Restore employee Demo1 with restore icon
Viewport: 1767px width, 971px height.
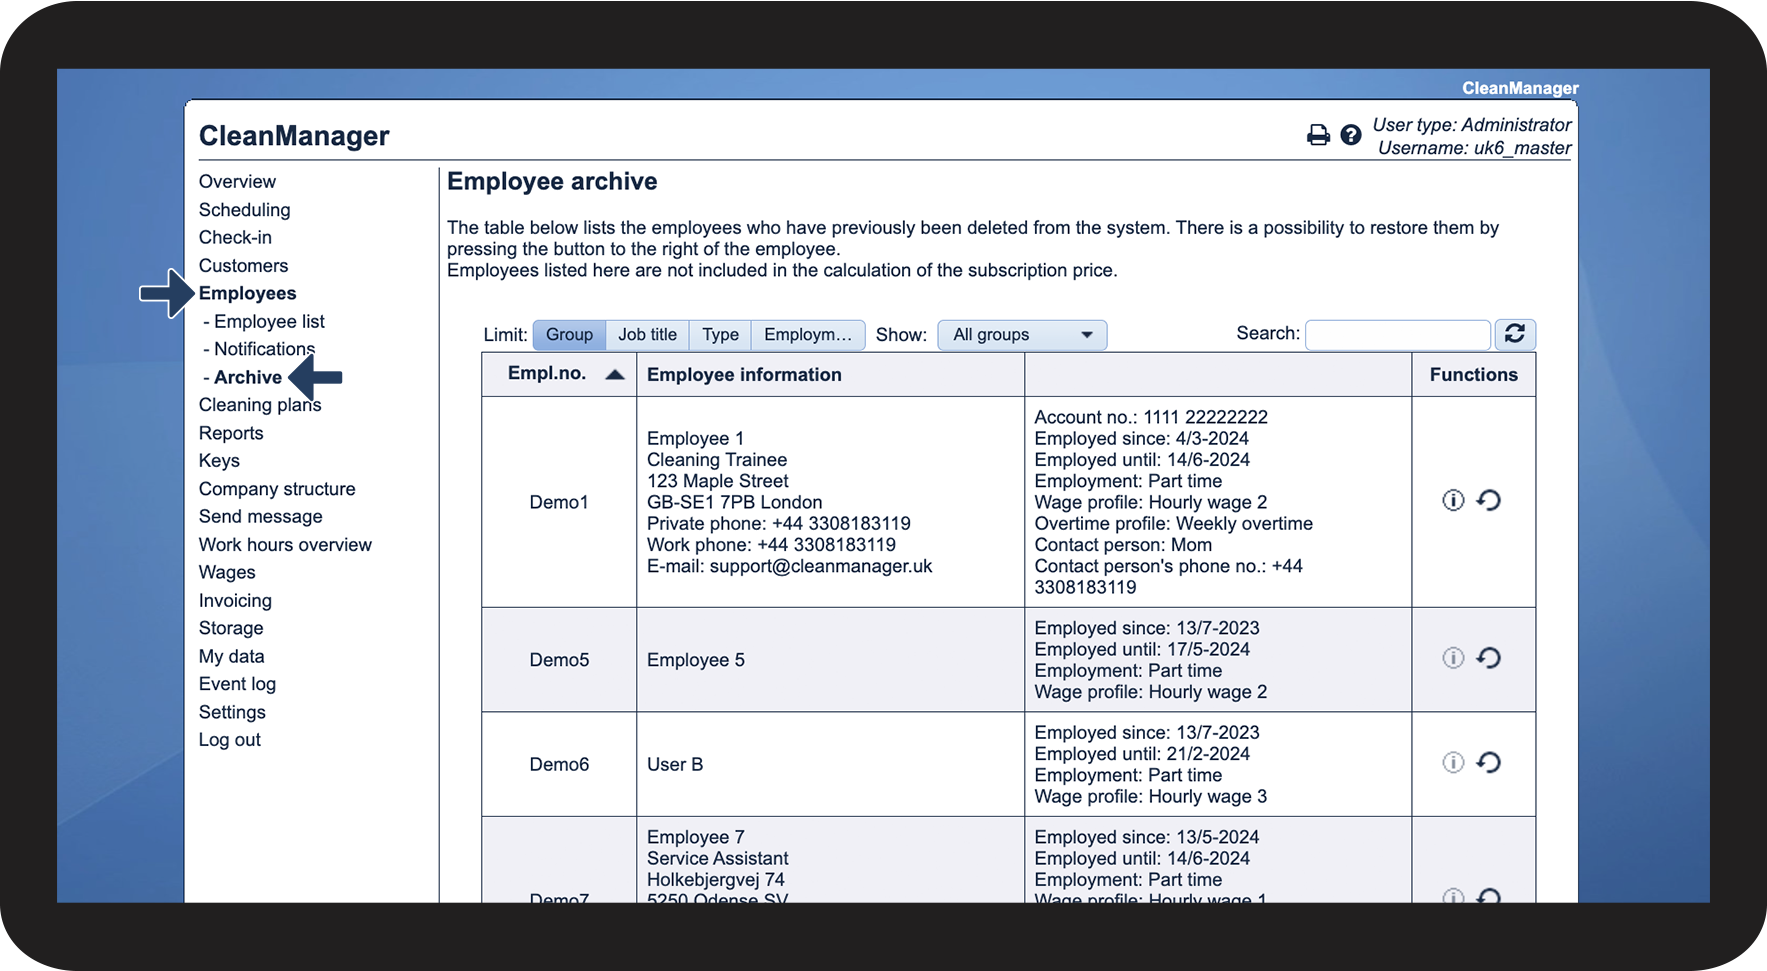pyautogui.click(x=1489, y=500)
